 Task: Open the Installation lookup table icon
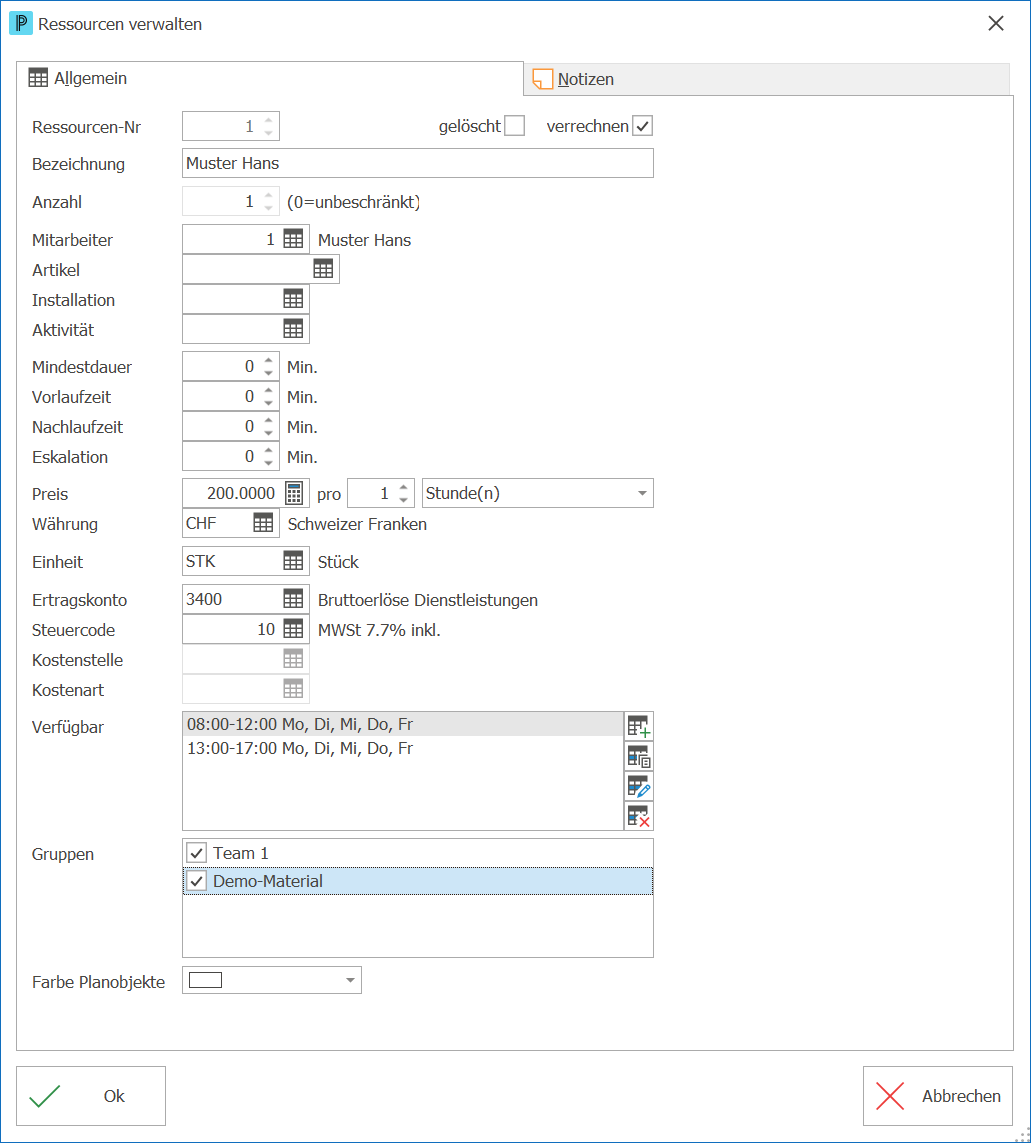[293, 299]
